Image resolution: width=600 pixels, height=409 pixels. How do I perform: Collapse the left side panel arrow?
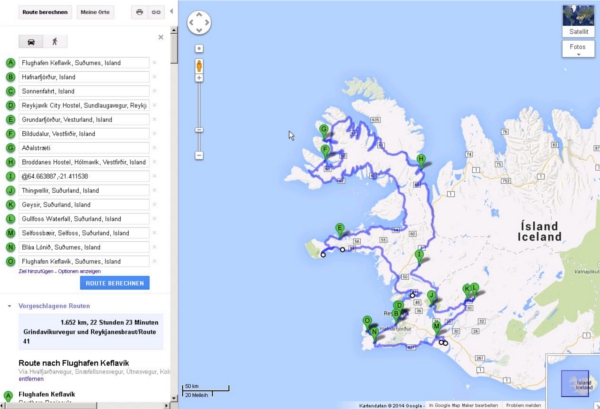171,11
